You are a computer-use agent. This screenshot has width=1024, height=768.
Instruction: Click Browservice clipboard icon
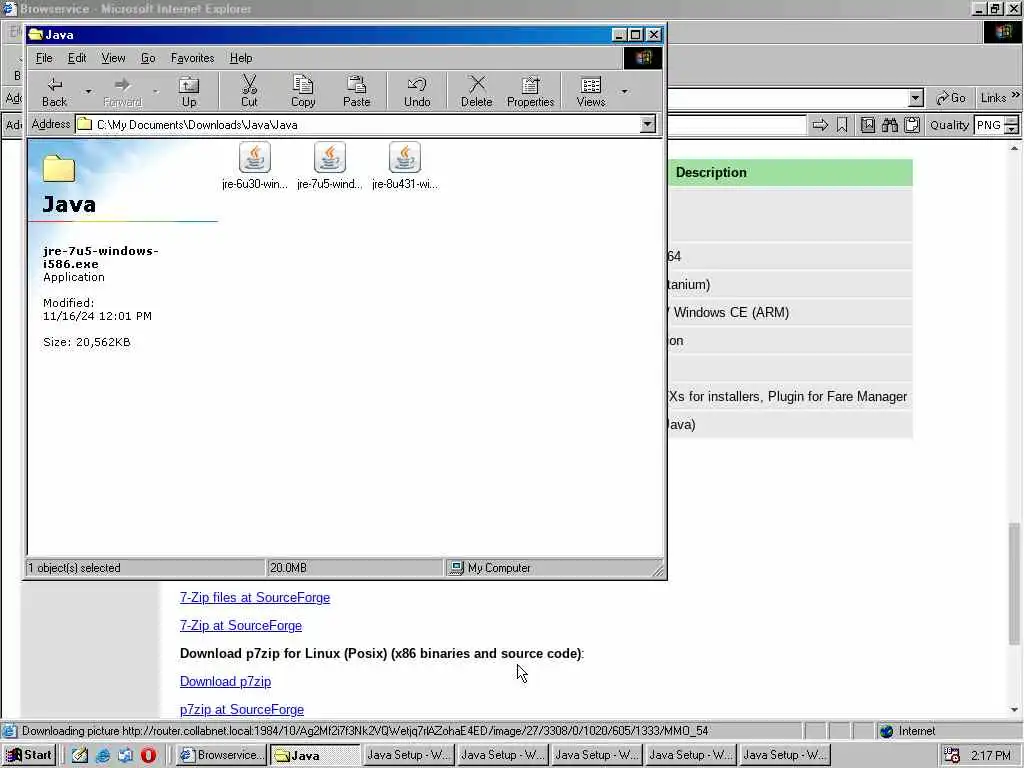tap(912, 125)
